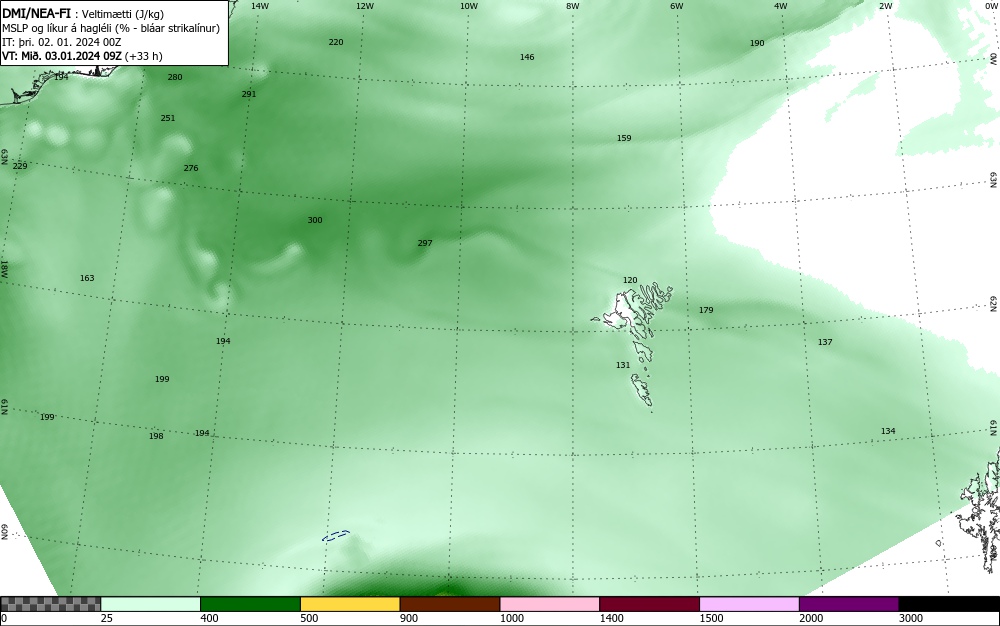Image resolution: width=1000 pixels, height=626 pixels.
Task: Click the map value "146"
Action: click(x=527, y=57)
